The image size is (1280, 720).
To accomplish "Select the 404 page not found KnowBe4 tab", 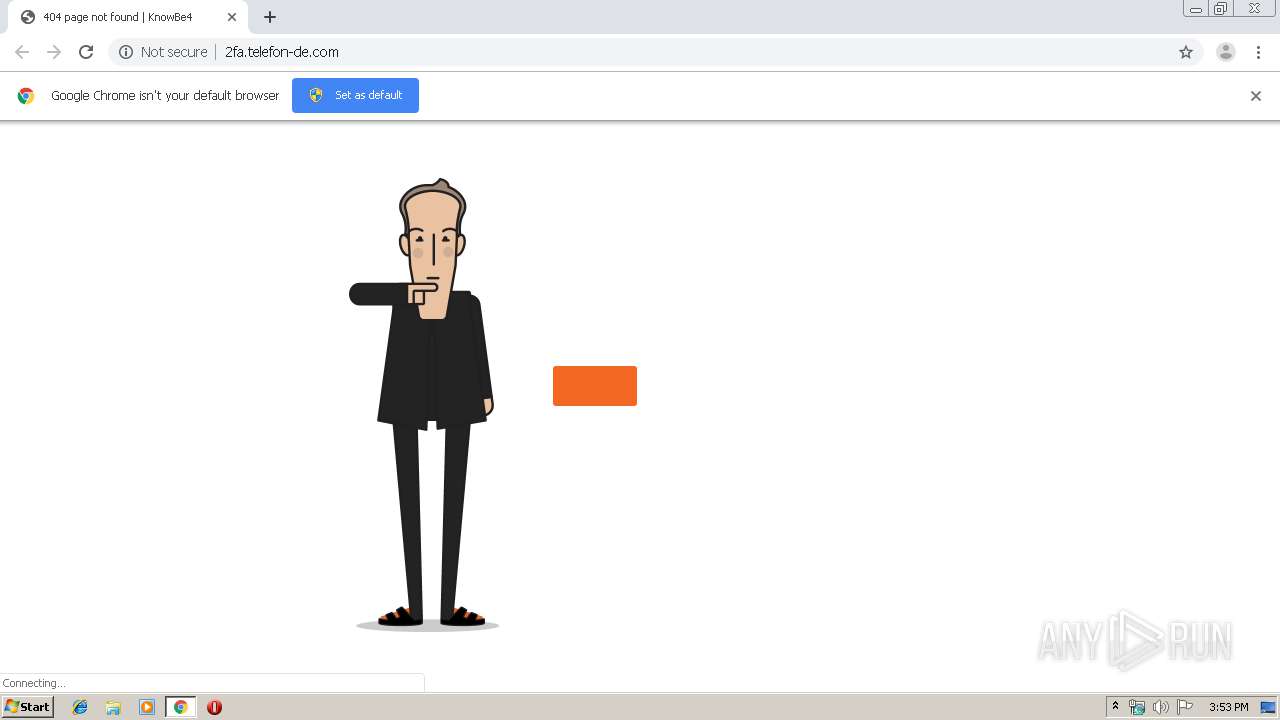I will click(x=128, y=17).
